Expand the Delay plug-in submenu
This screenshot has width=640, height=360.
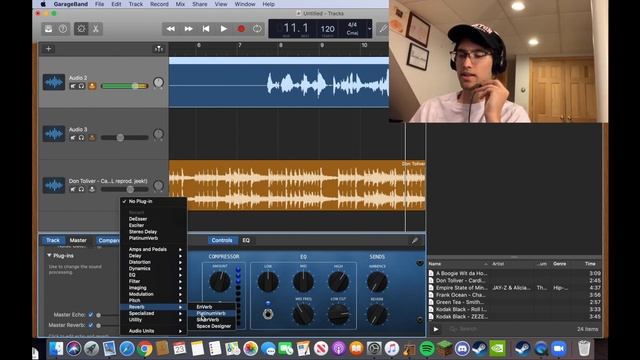[153, 256]
